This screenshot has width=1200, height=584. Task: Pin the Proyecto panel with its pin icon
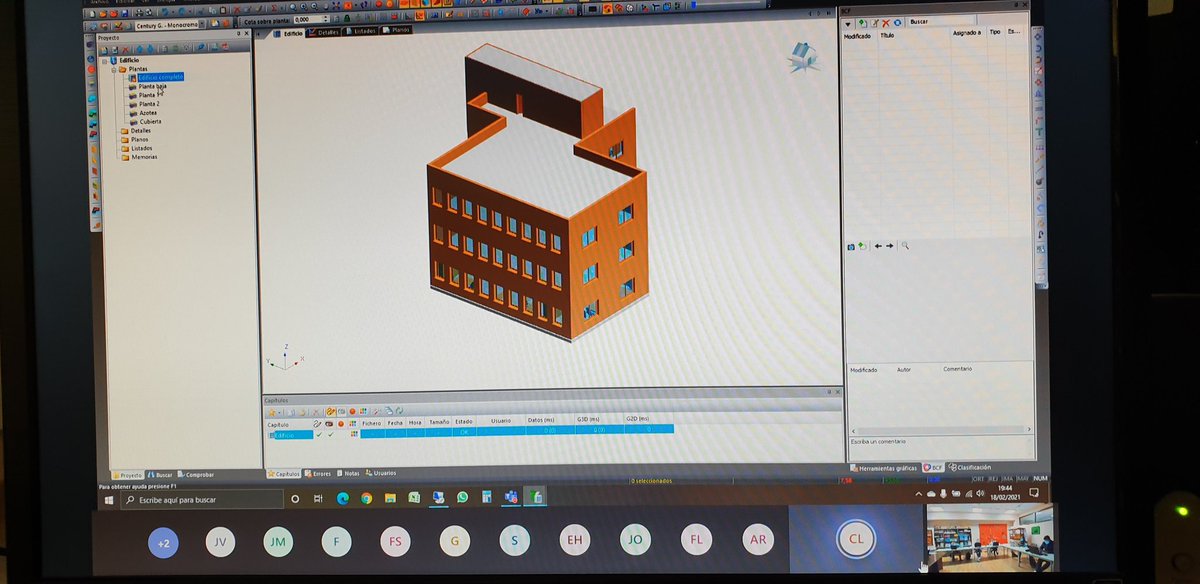tap(238, 33)
